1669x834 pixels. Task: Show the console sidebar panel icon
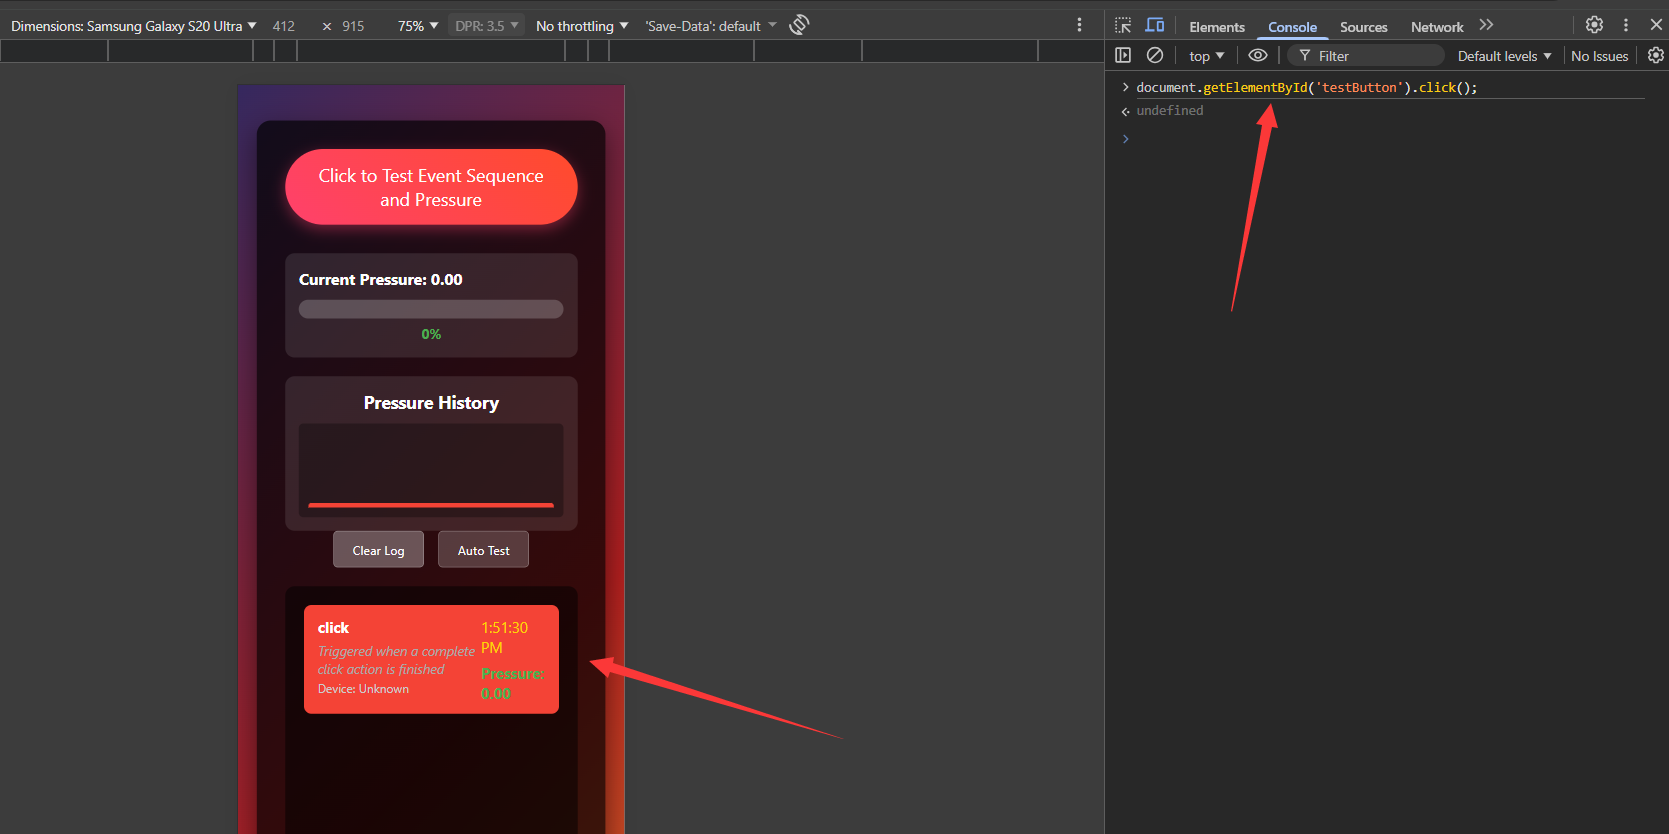pyautogui.click(x=1123, y=56)
